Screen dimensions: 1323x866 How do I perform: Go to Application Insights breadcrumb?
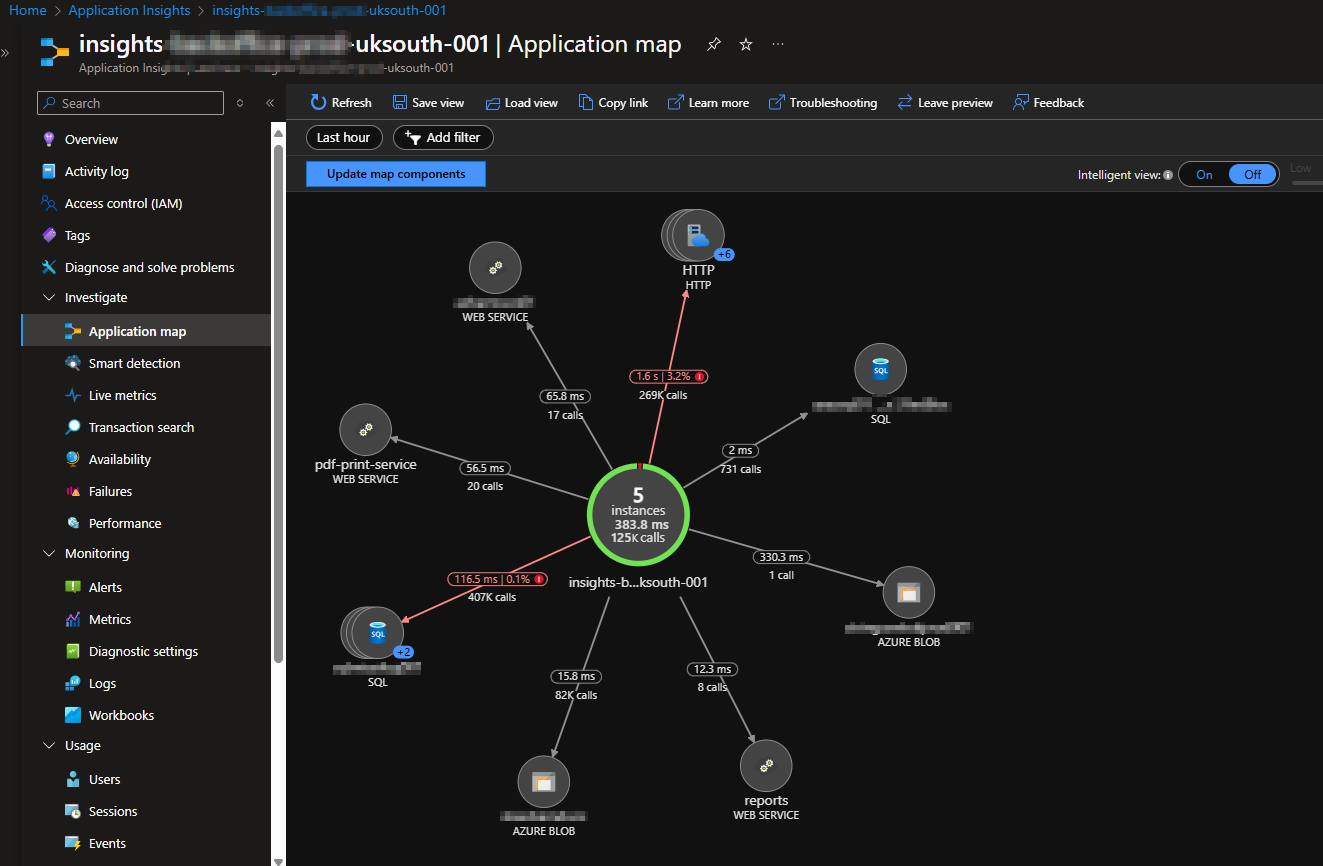[129, 10]
